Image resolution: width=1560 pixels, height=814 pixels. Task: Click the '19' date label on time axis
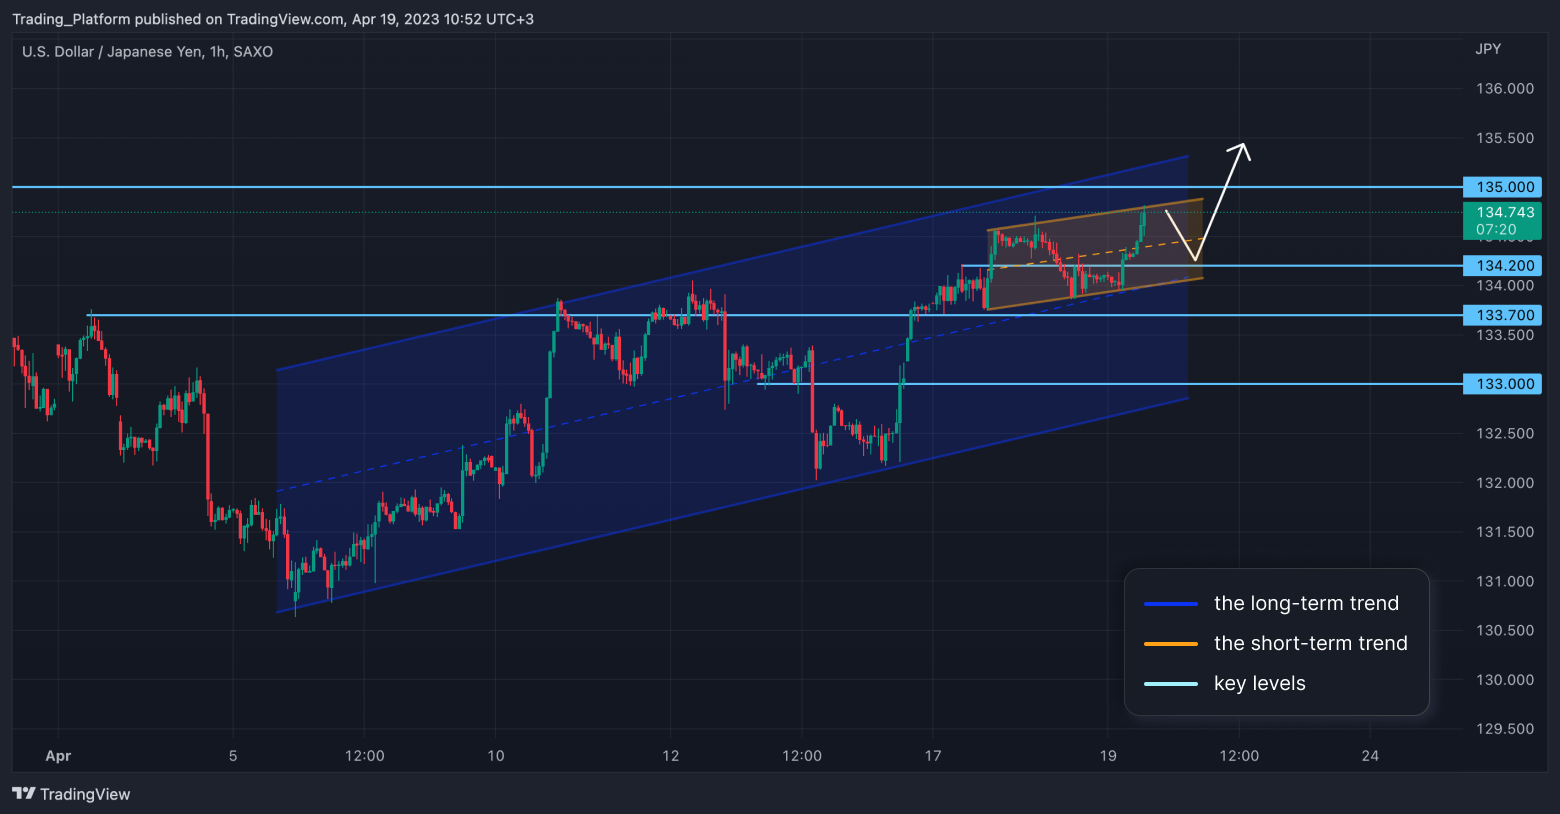pyautogui.click(x=1108, y=756)
